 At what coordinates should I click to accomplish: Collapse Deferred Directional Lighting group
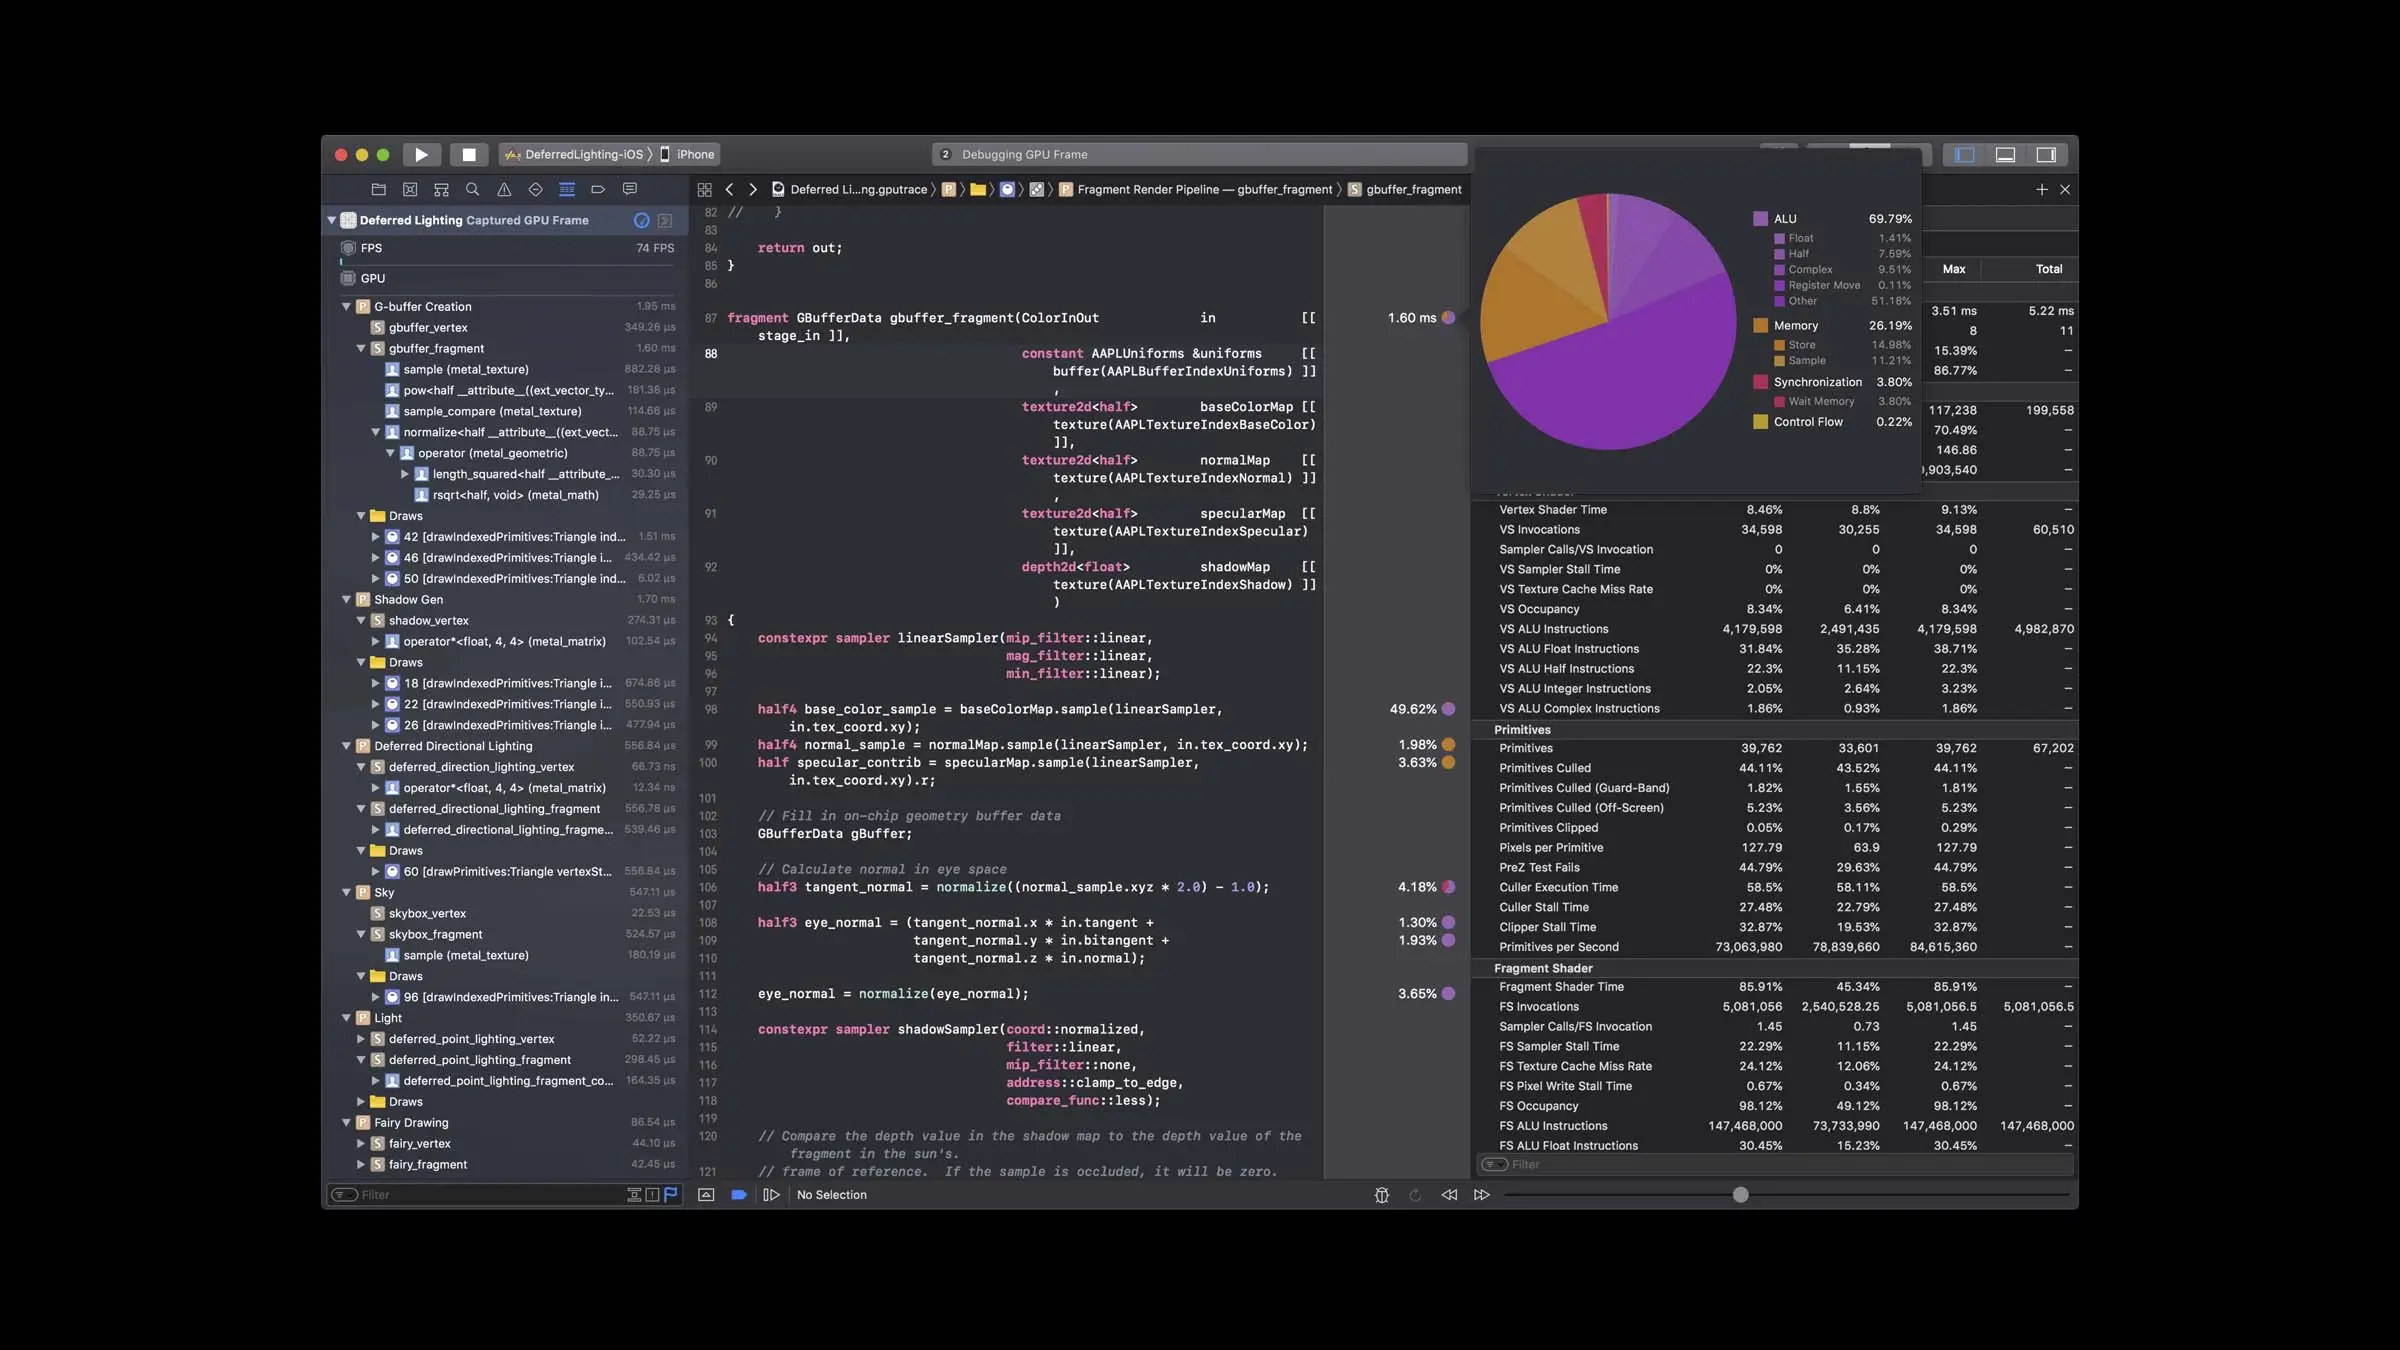(347, 746)
